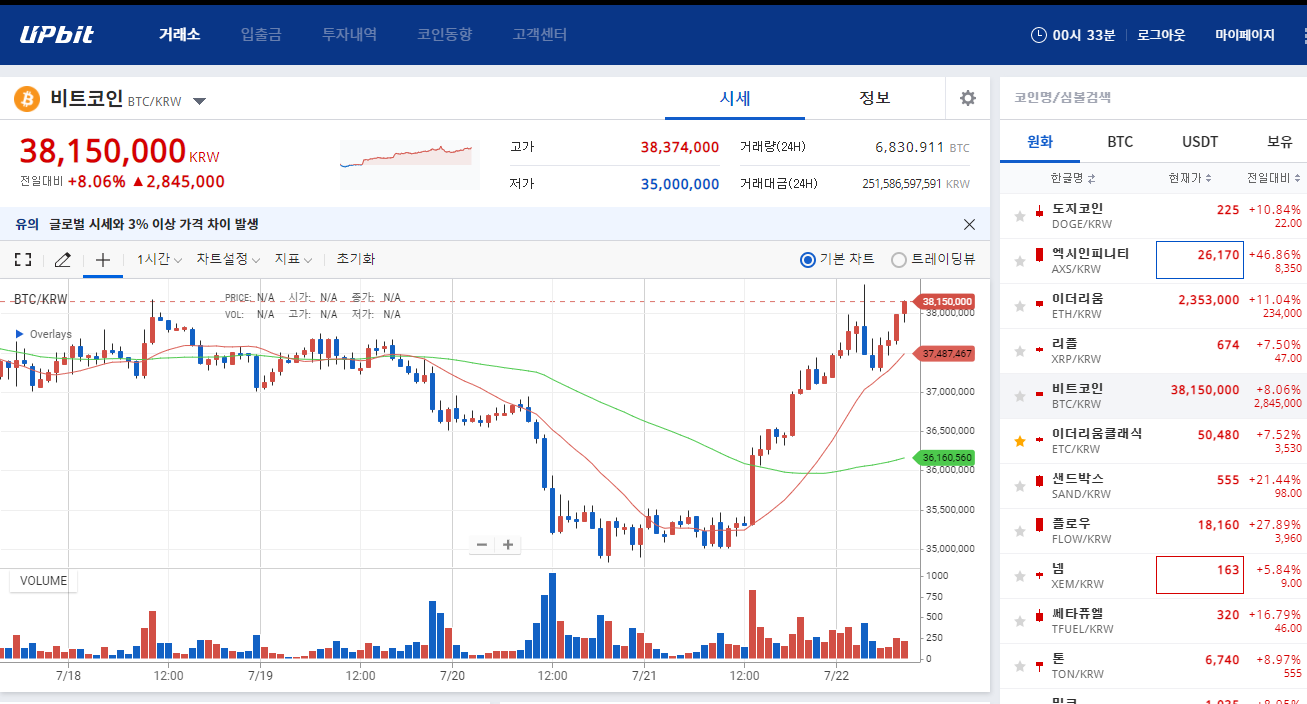Image resolution: width=1307 pixels, height=704 pixels.
Task: Sort list by 현재가 column
Action: tap(1190, 178)
